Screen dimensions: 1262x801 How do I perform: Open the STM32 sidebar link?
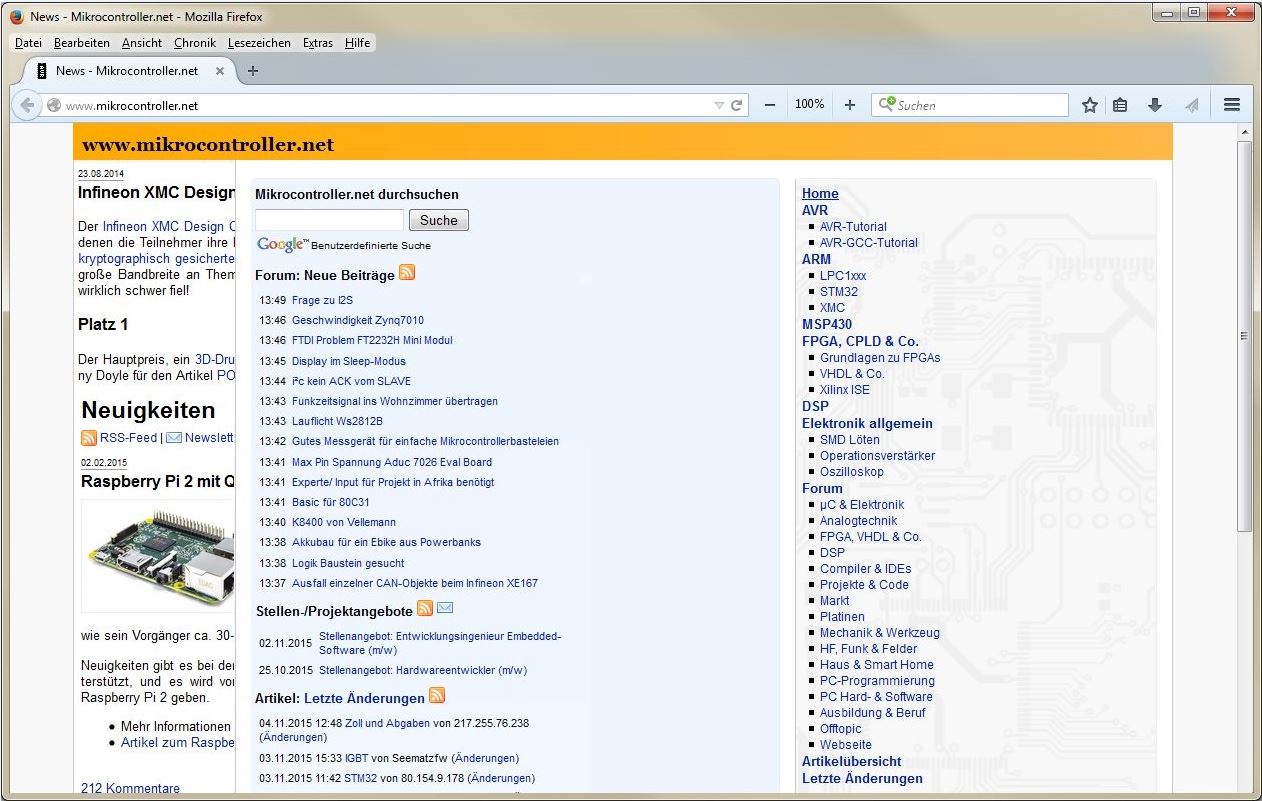coord(839,292)
